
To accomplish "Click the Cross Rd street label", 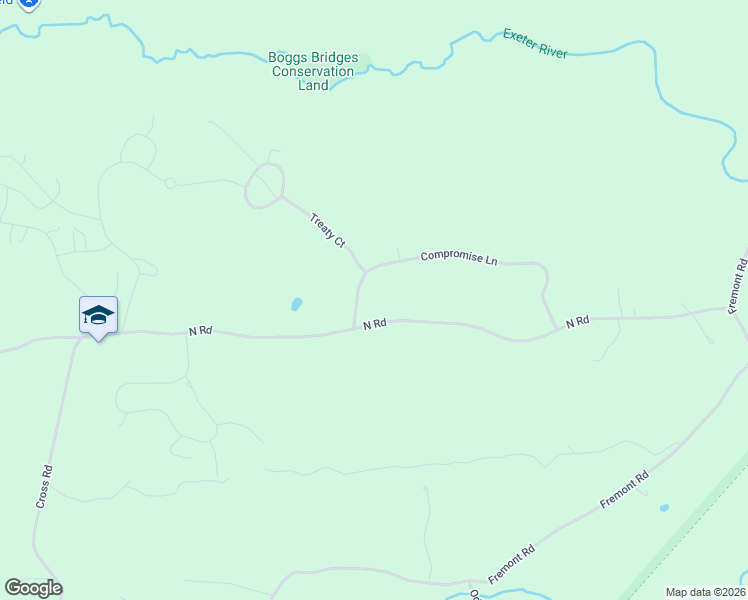I will point(44,486).
